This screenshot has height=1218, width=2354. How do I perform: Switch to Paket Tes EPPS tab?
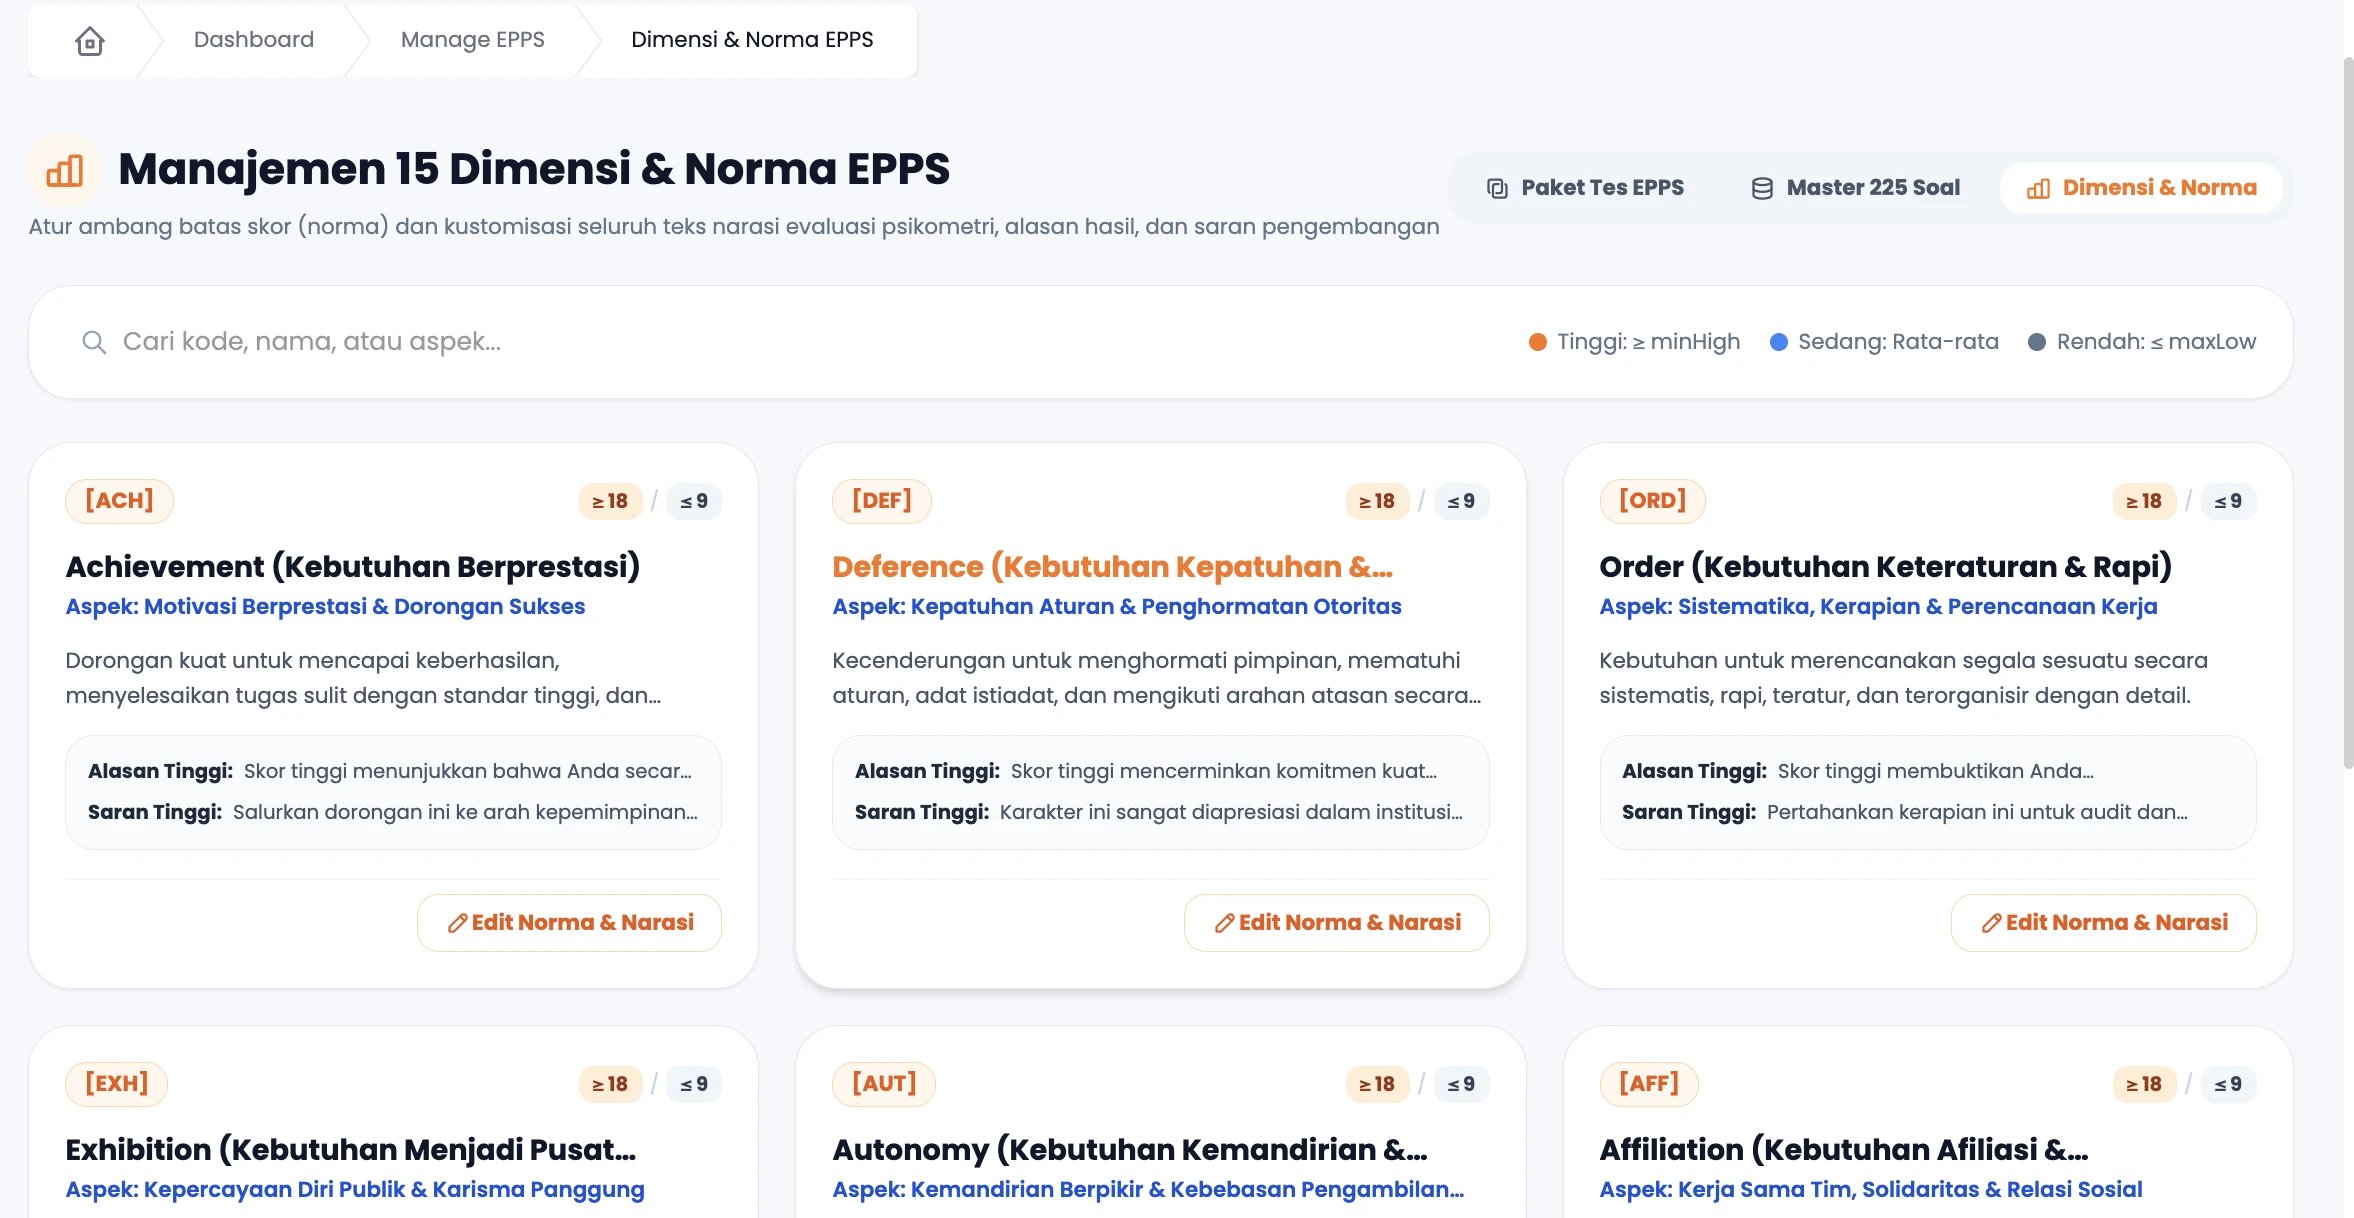click(x=1585, y=188)
